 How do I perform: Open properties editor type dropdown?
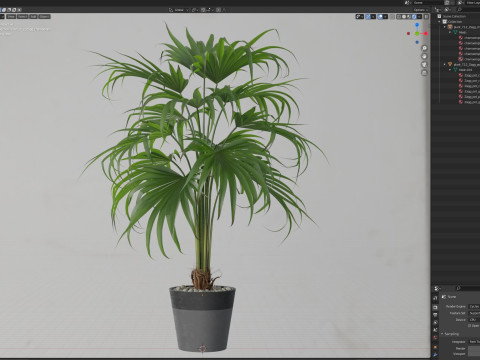pos(437,288)
